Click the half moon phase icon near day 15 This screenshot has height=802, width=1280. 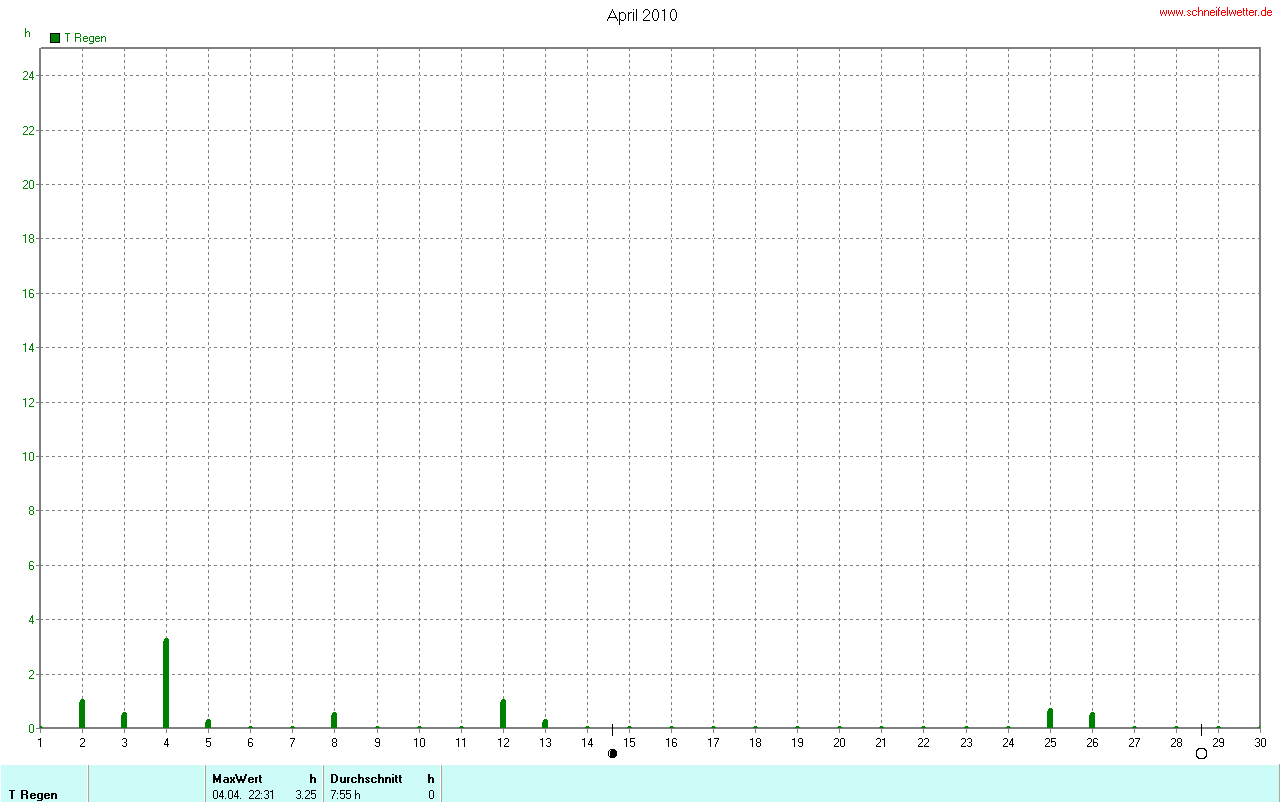[612, 753]
